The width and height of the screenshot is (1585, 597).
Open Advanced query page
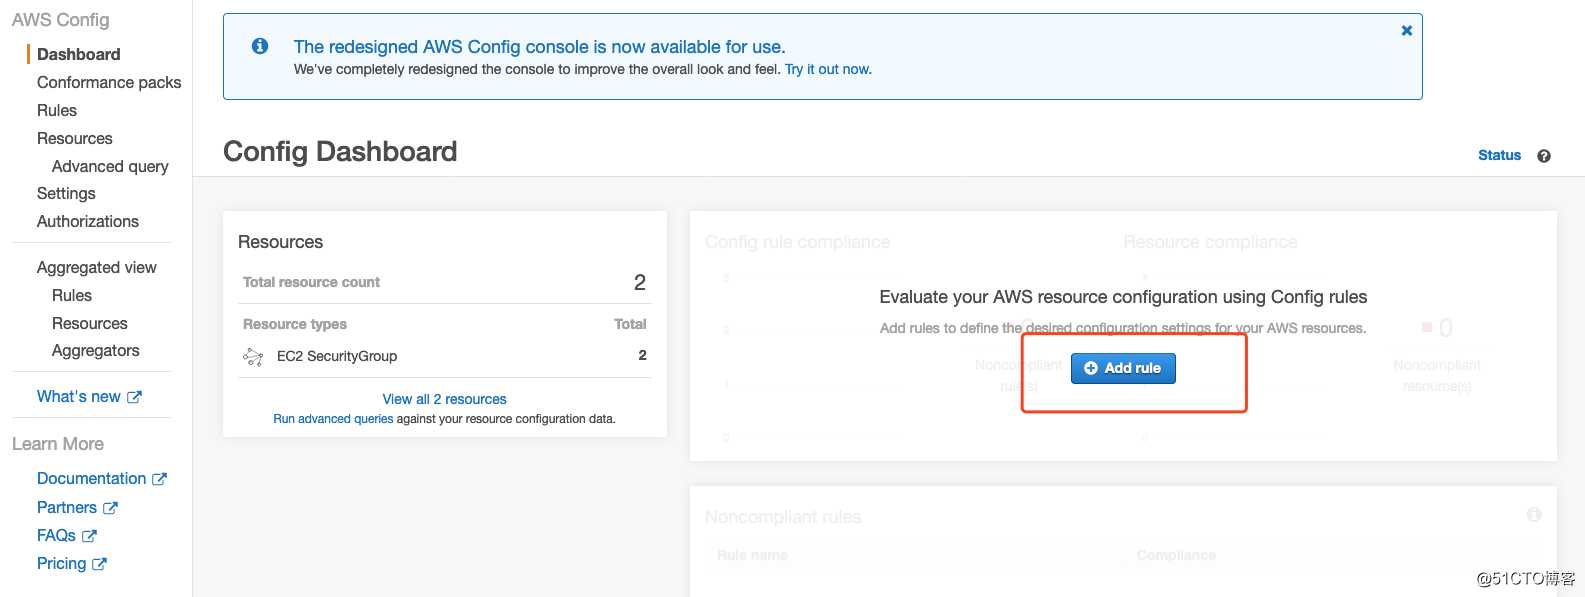110,166
